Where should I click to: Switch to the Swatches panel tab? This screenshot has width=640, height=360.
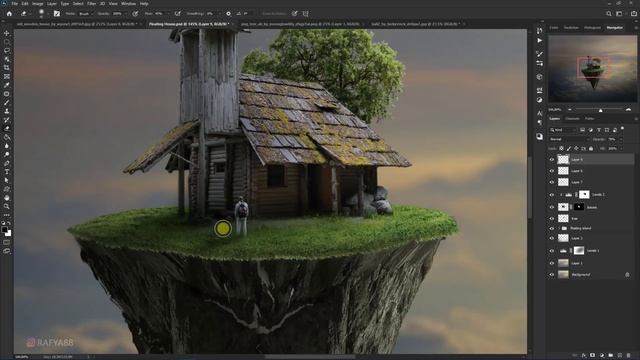point(571,28)
